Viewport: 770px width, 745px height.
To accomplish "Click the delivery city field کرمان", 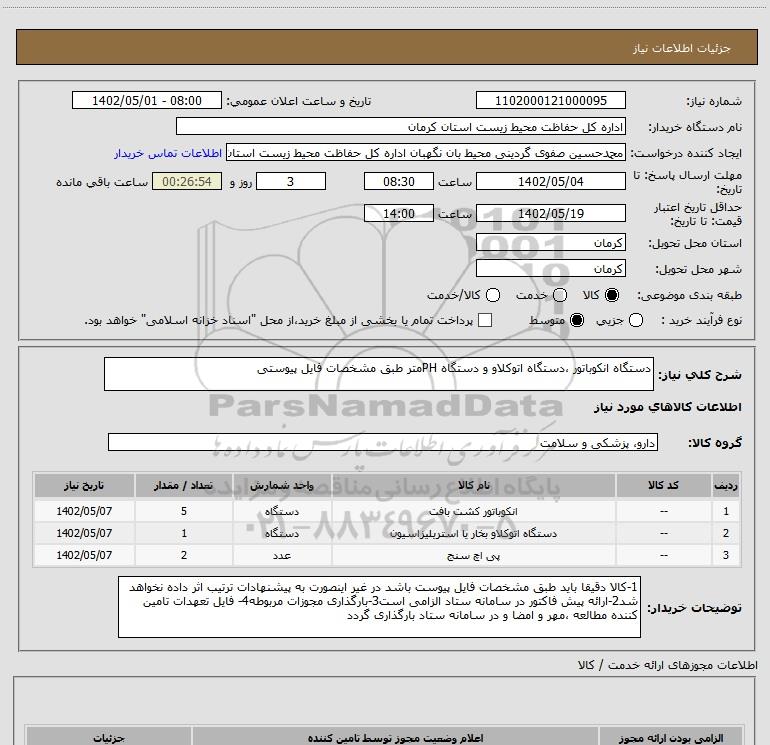I will click(550, 268).
